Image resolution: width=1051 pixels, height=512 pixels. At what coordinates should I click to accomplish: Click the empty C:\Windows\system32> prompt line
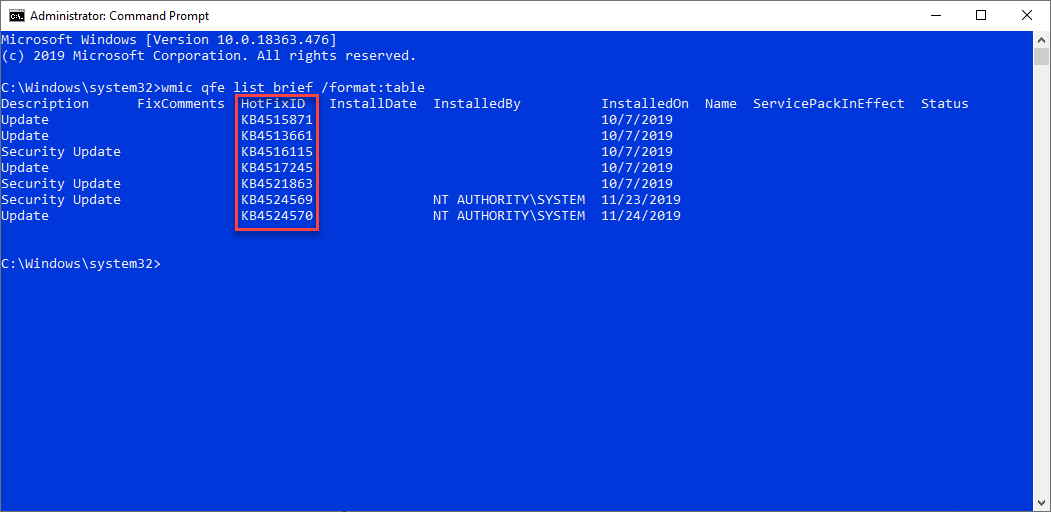pyautogui.click(x=81, y=264)
